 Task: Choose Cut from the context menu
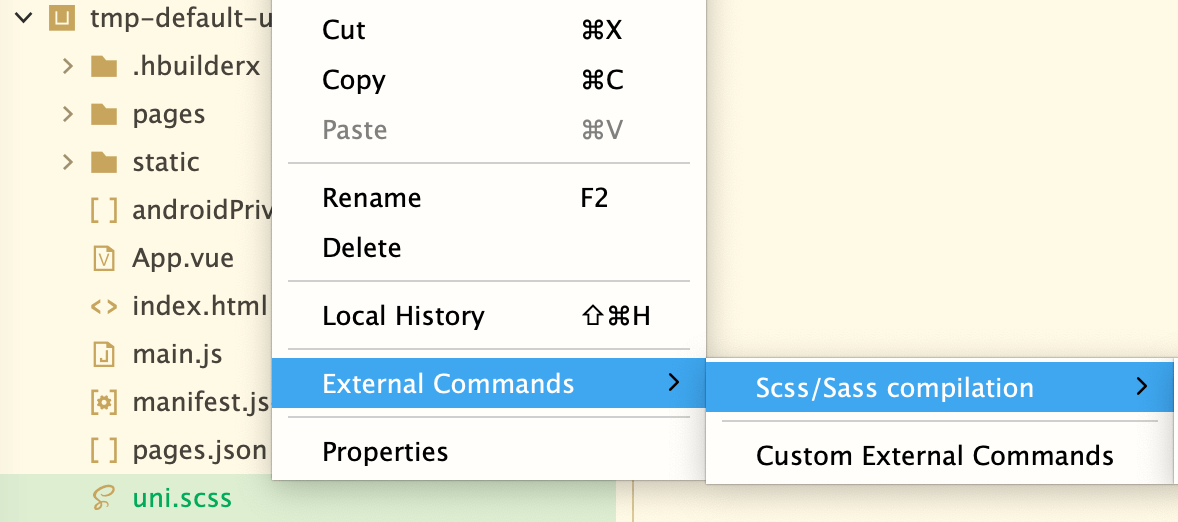point(344,30)
